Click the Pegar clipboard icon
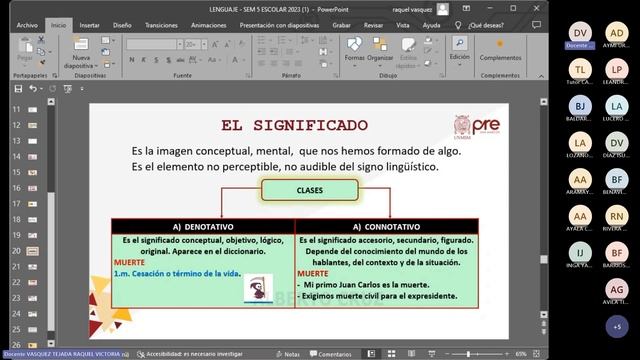Viewport: 640px width, 360px height. point(25,45)
